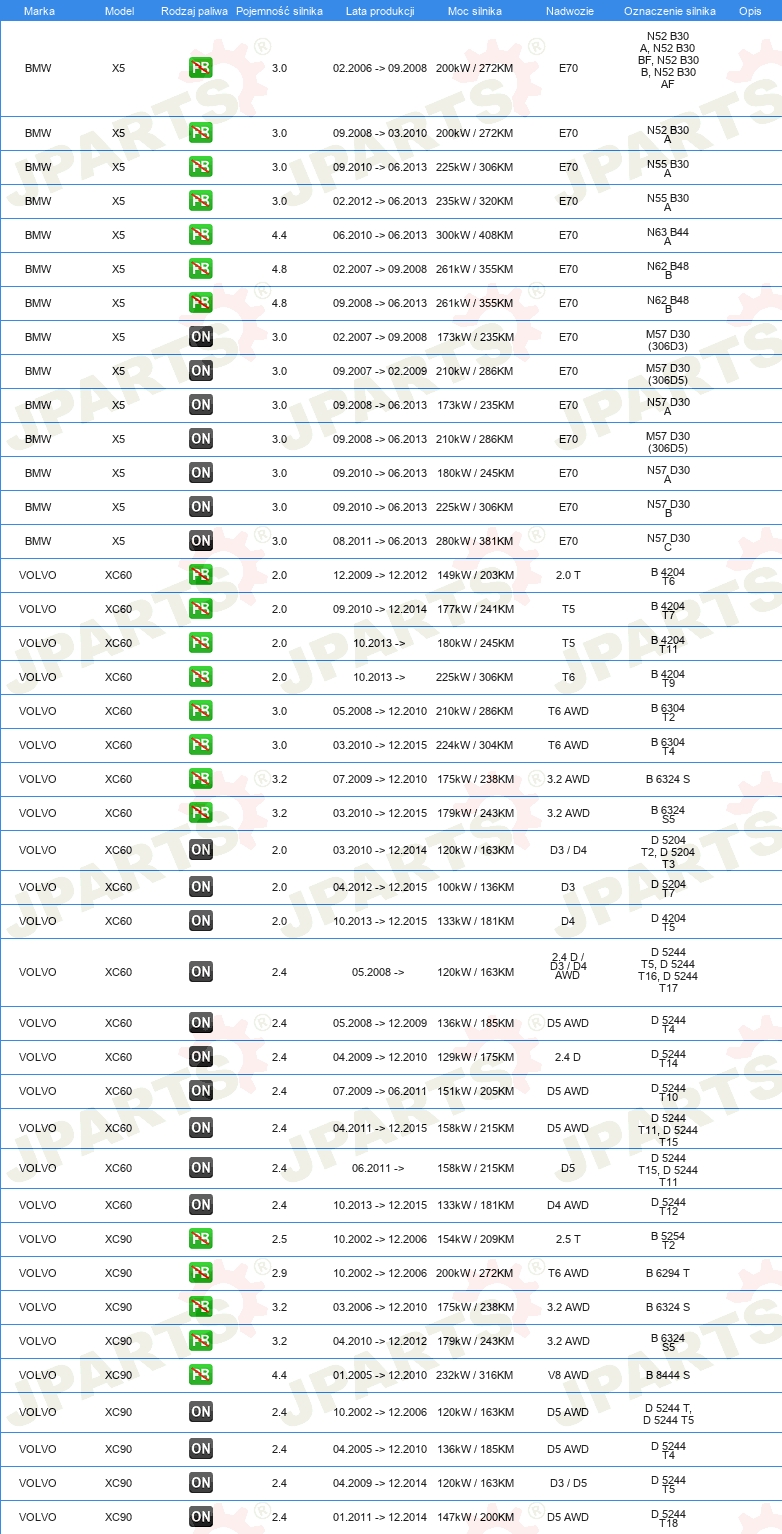Viewport: 782px width, 1534px height.
Task: Select the D3 / D4 body cell
Action: pyautogui.click(x=568, y=850)
